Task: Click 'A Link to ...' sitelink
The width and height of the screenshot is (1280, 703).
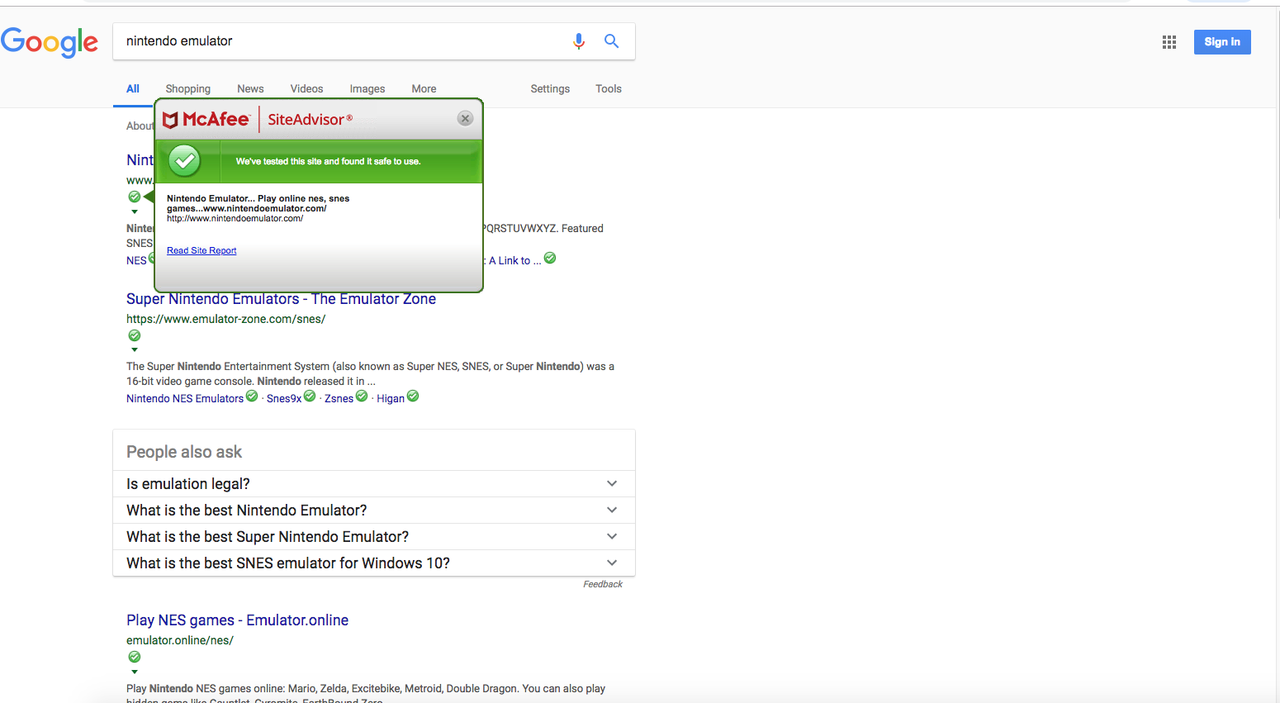Action: (x=515, y=260)
